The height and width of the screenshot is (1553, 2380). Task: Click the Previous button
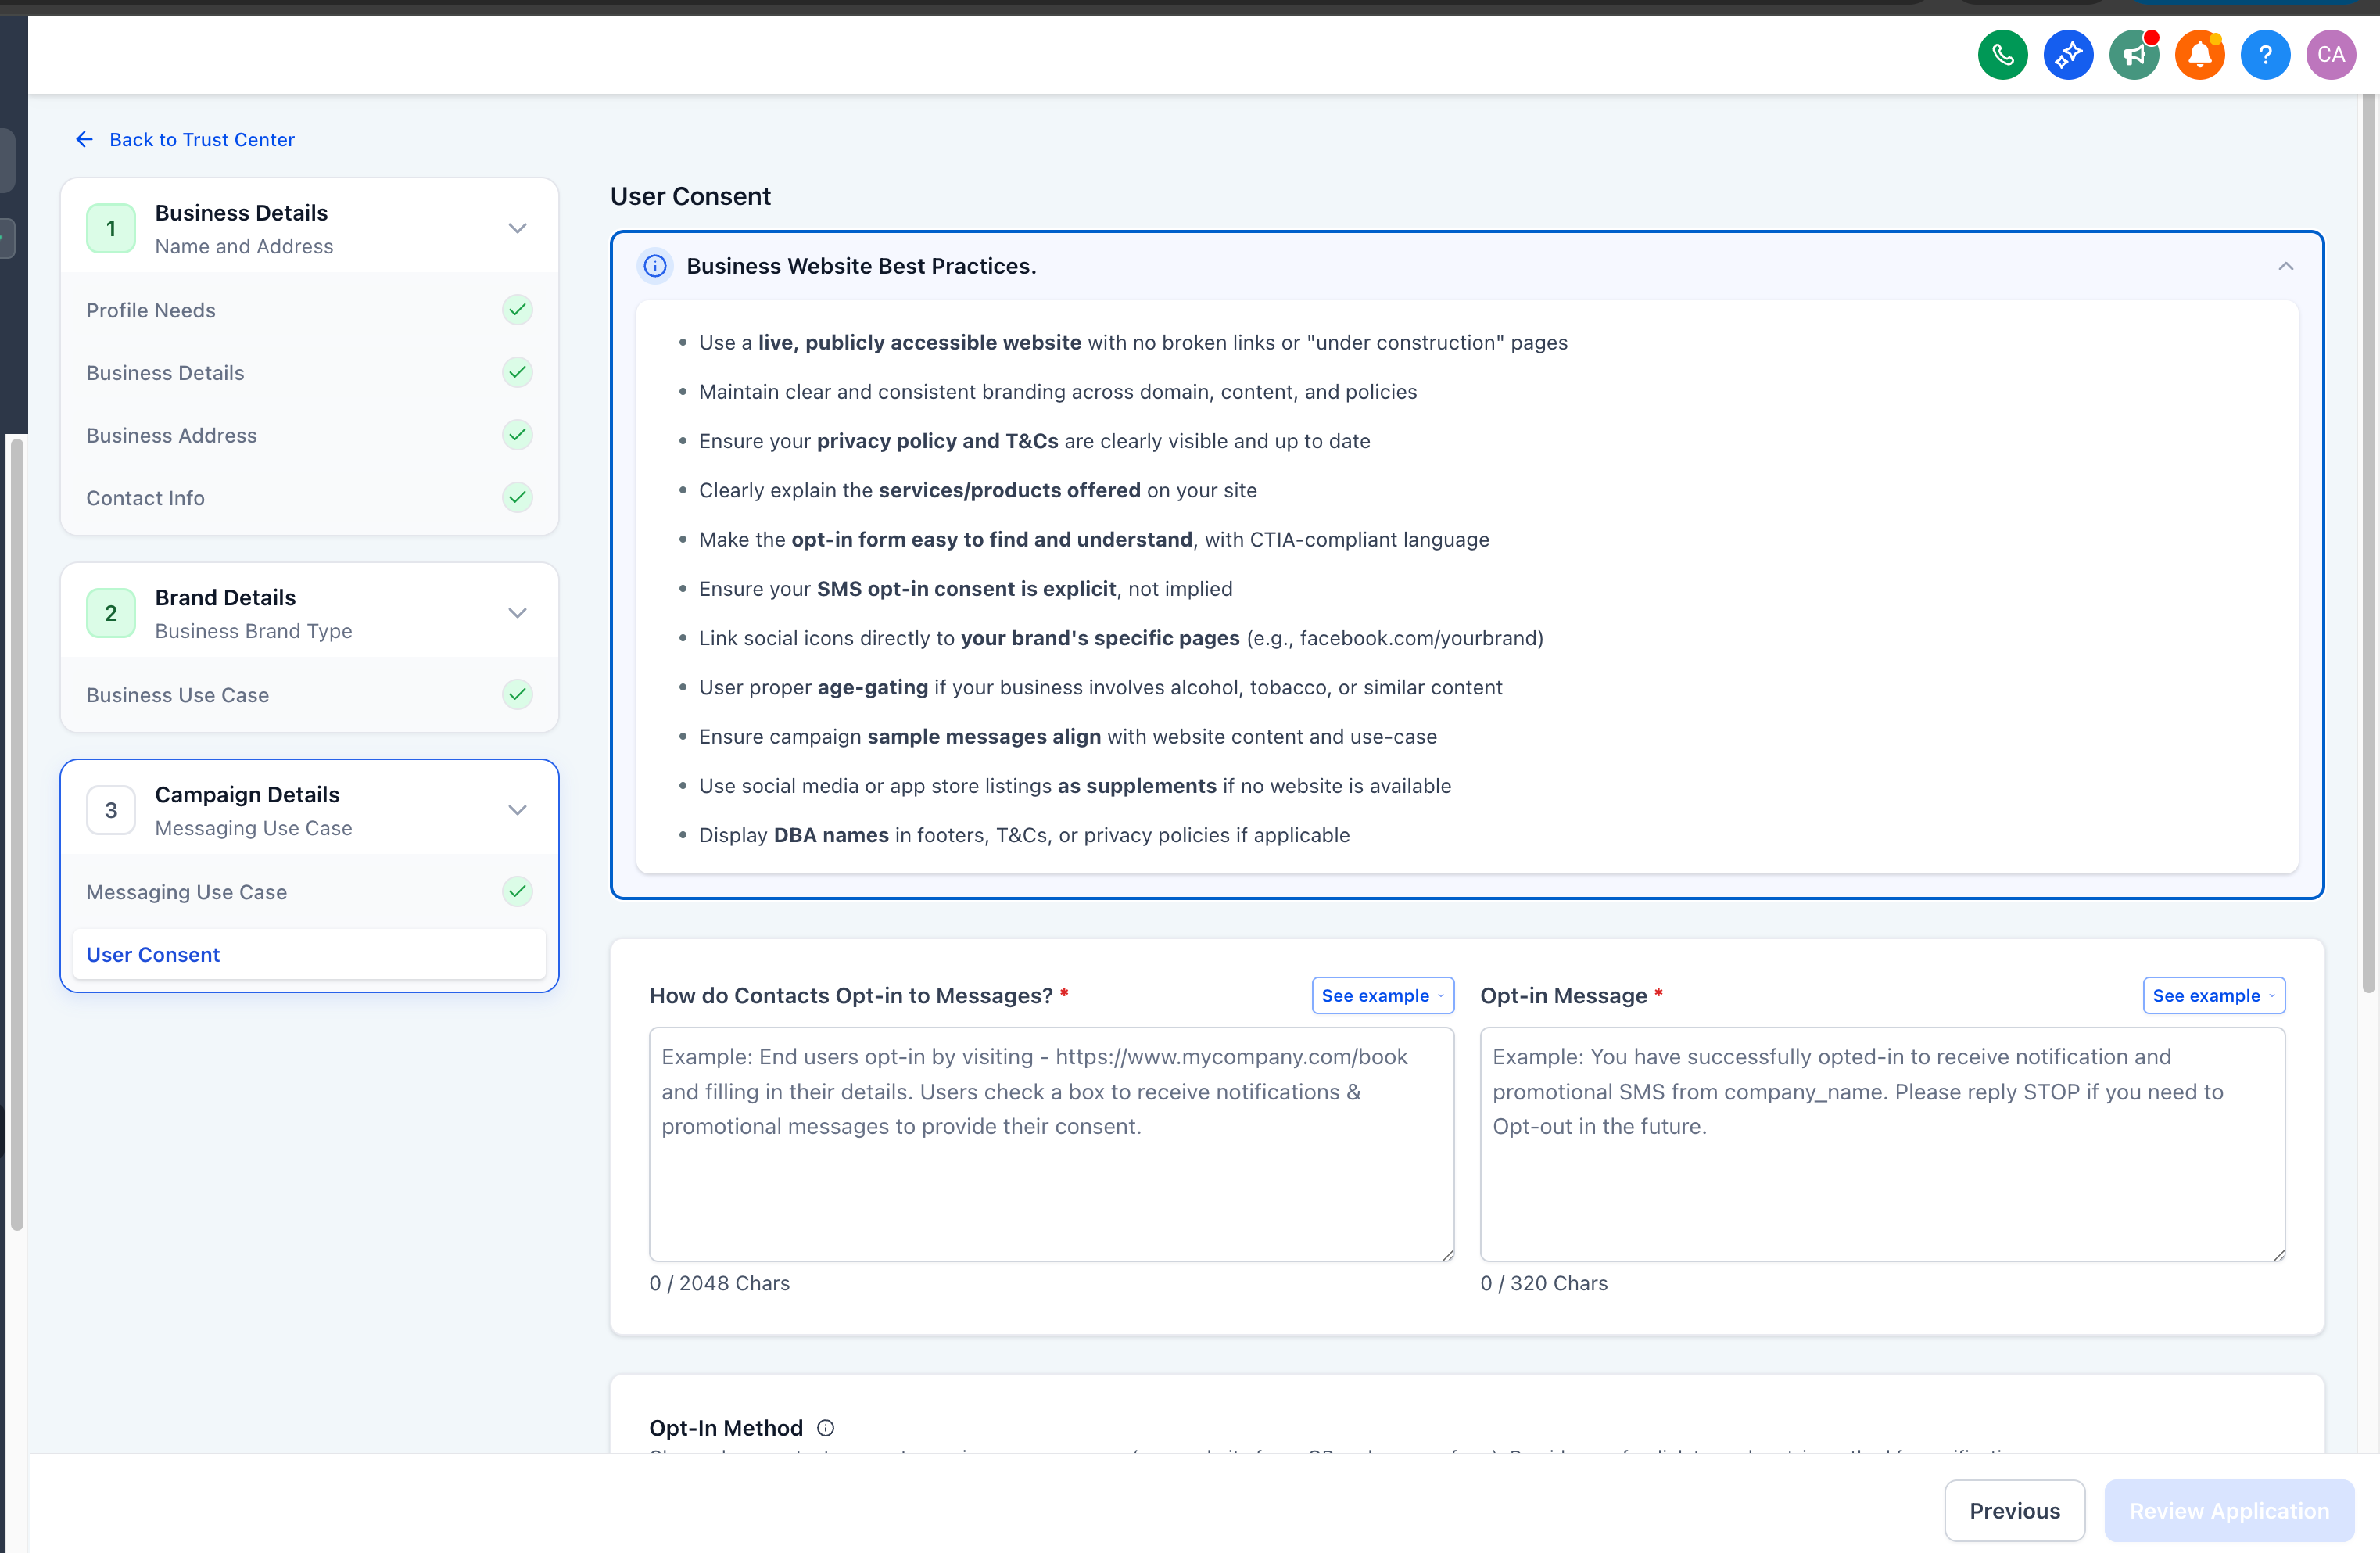(2014, 1510)
